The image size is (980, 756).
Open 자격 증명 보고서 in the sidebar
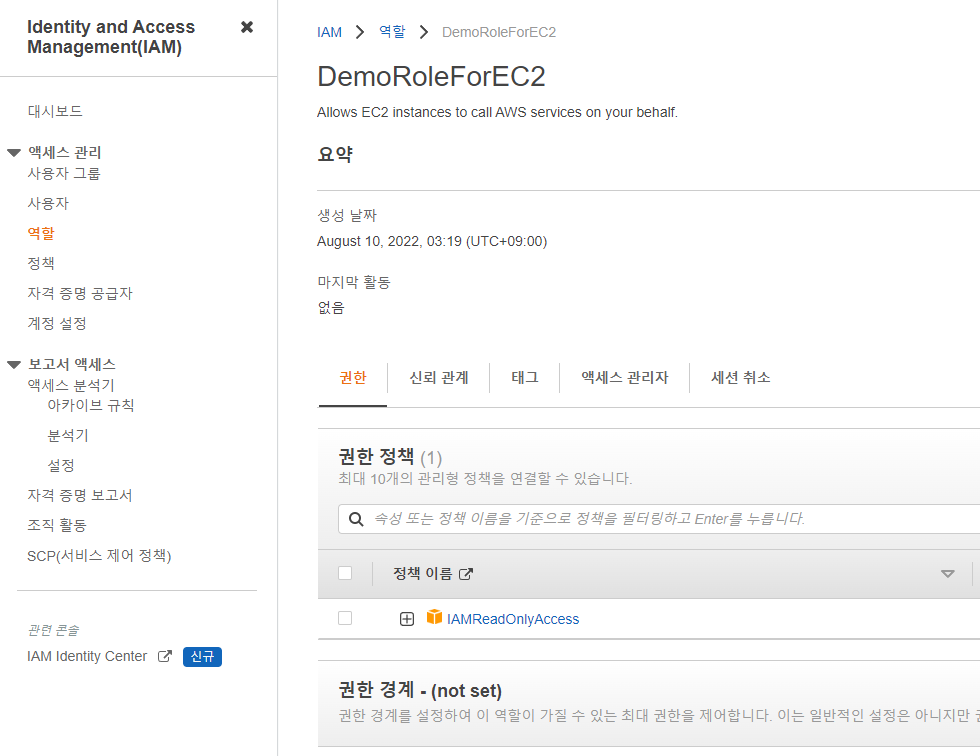[80, 495]
